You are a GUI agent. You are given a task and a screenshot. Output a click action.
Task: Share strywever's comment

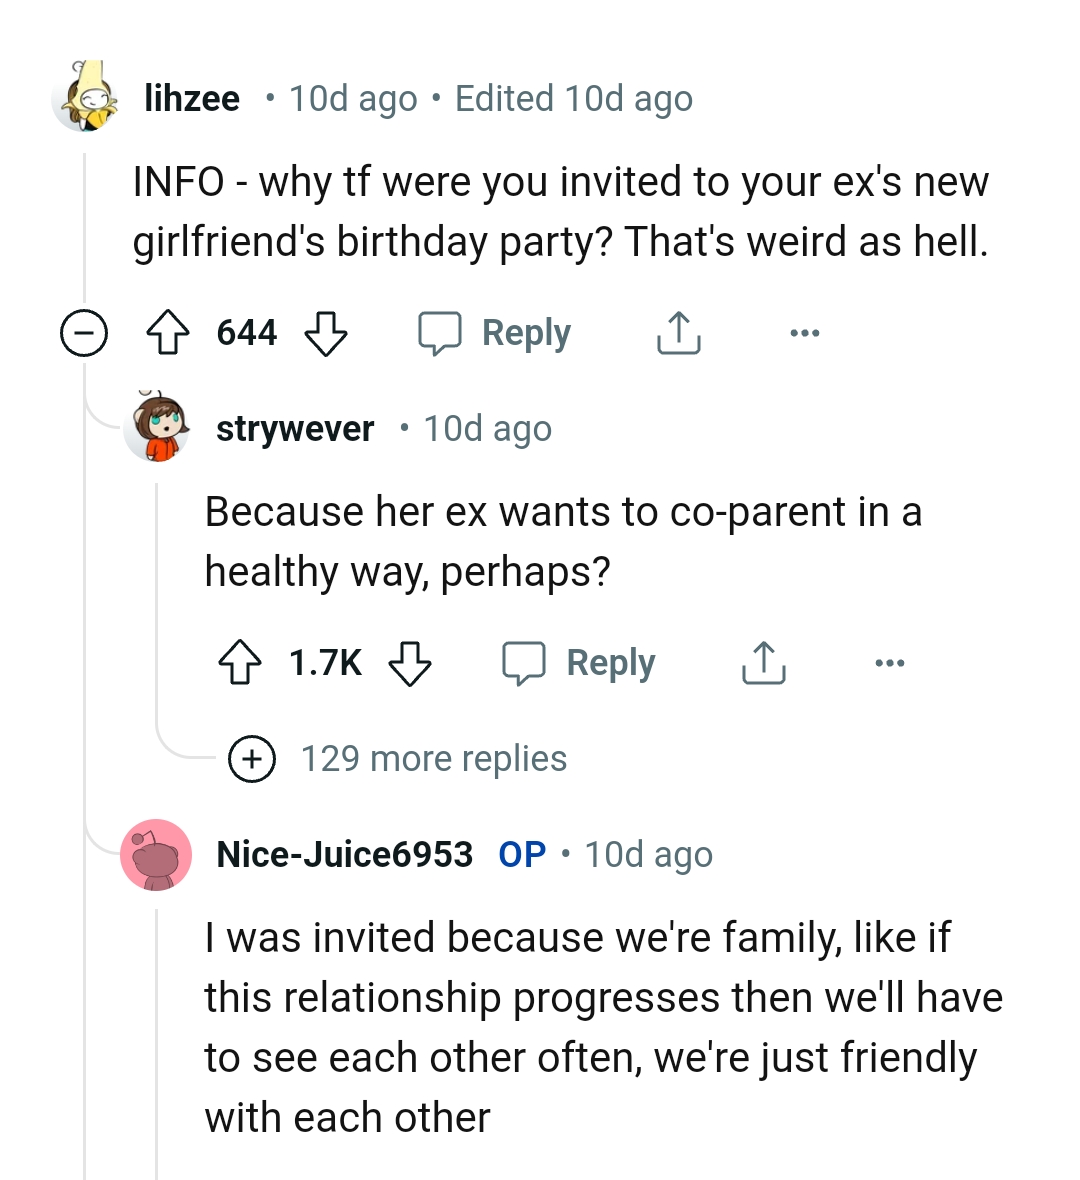tap(764, 661)
